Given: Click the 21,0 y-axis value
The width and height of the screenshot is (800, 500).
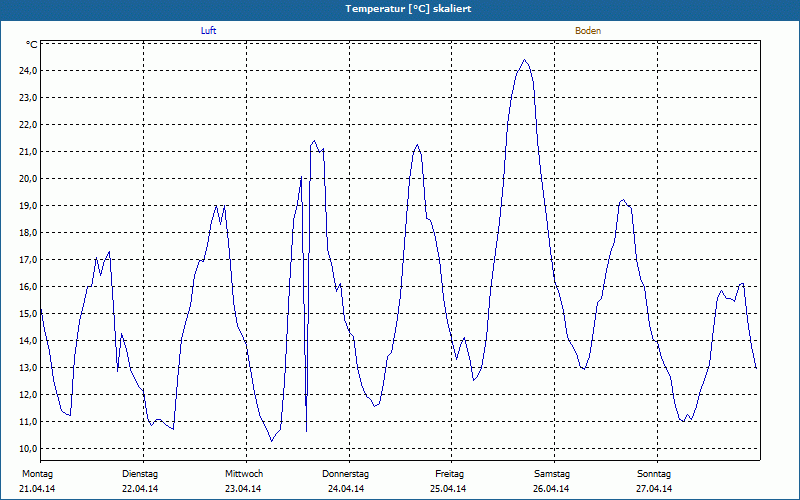Looking at the screenshot, I should tap(28, 152).
